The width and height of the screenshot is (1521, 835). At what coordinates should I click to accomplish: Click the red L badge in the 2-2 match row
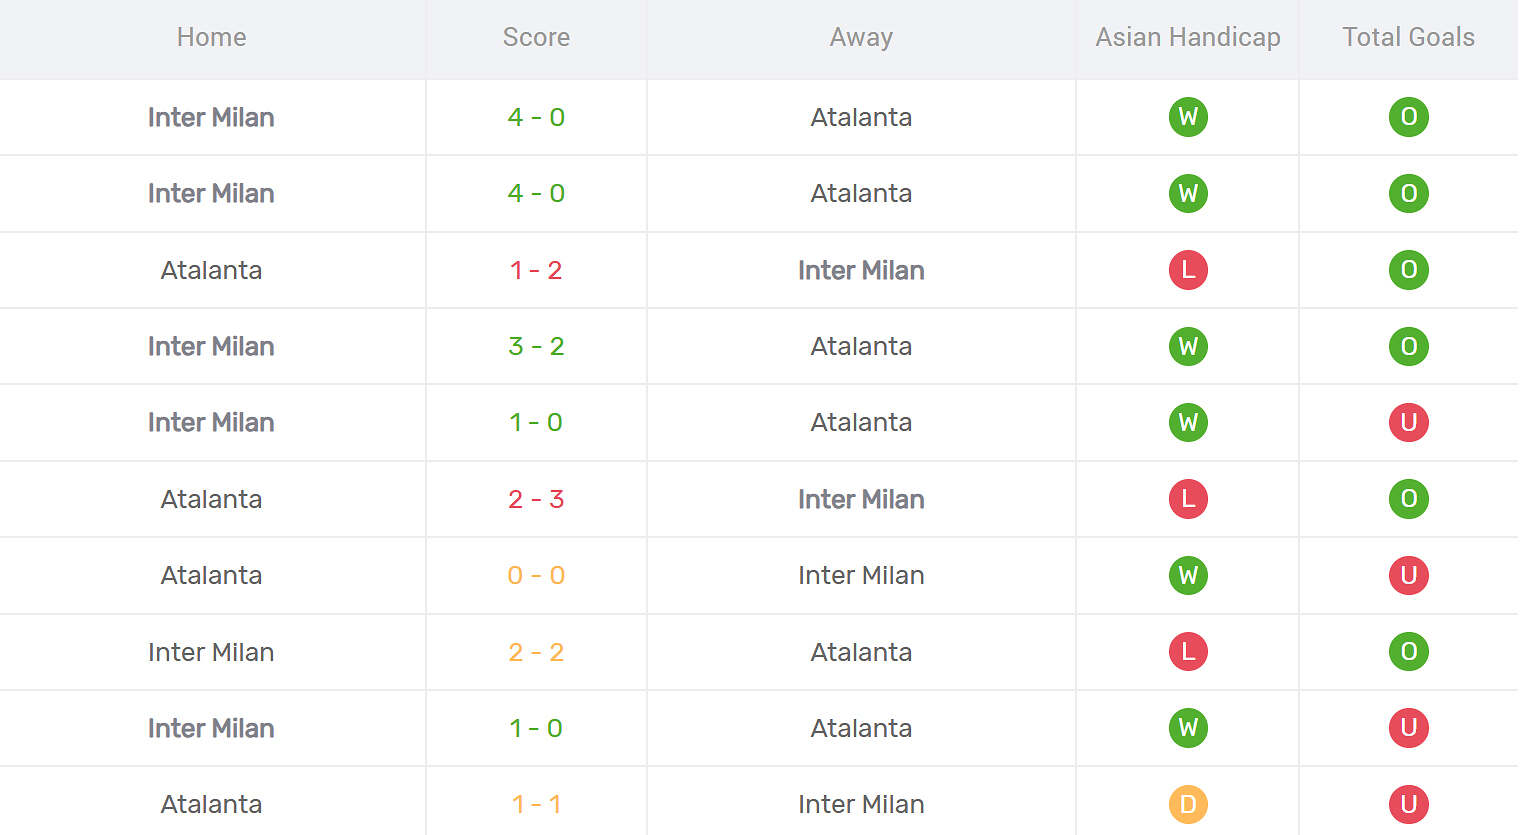point(1188,652)
